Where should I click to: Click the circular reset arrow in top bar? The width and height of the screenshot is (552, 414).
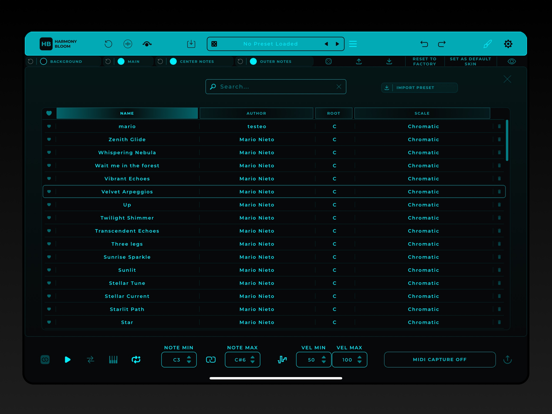(108, 44)
